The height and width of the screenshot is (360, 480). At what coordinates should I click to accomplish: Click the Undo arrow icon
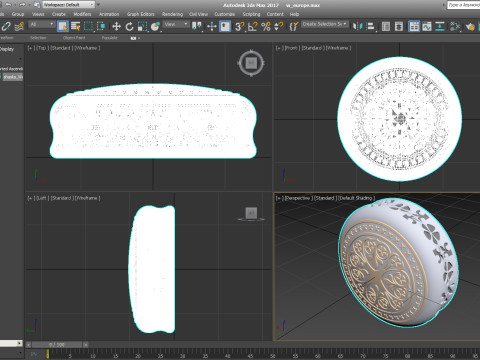click(x=8, y=5)
